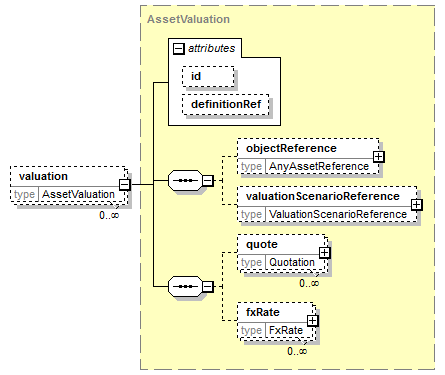Expand the fxRate element
This screenshot has height=375, width=445.
click(x=312, y=321)
